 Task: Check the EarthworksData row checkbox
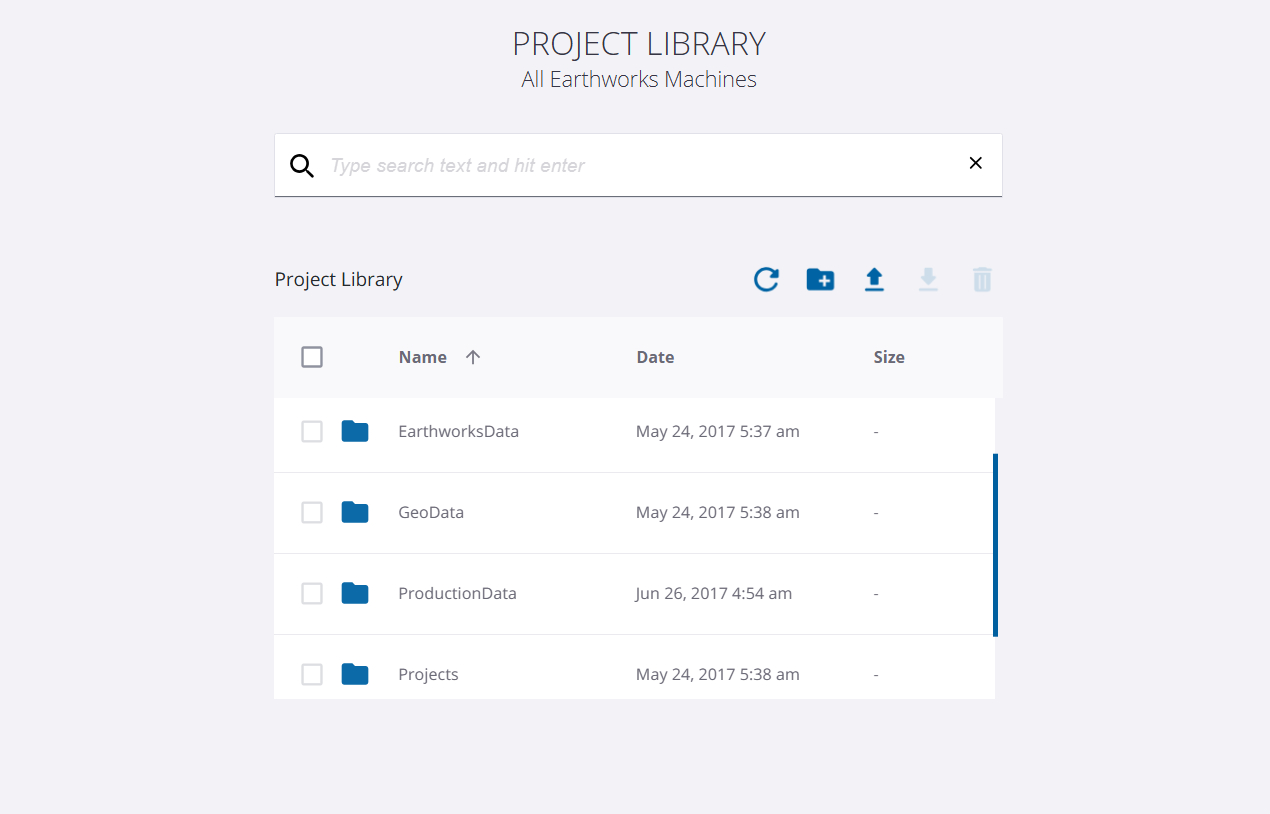pos(312,432)
